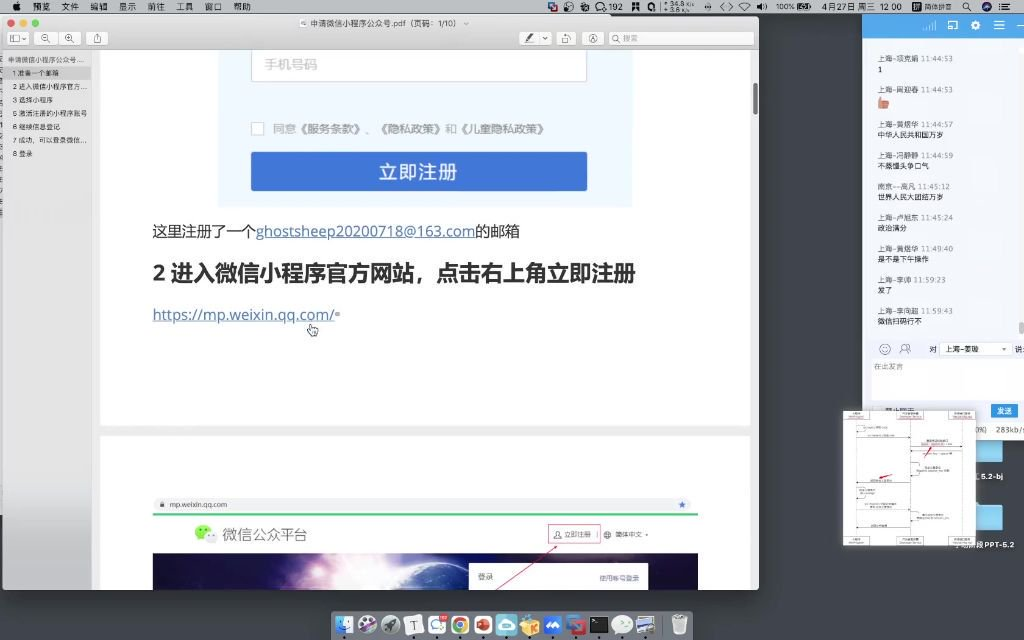This screenshot has width=1024, height=640.
Task: Open Typora T icon in Dock
Action: click(413, 625)
